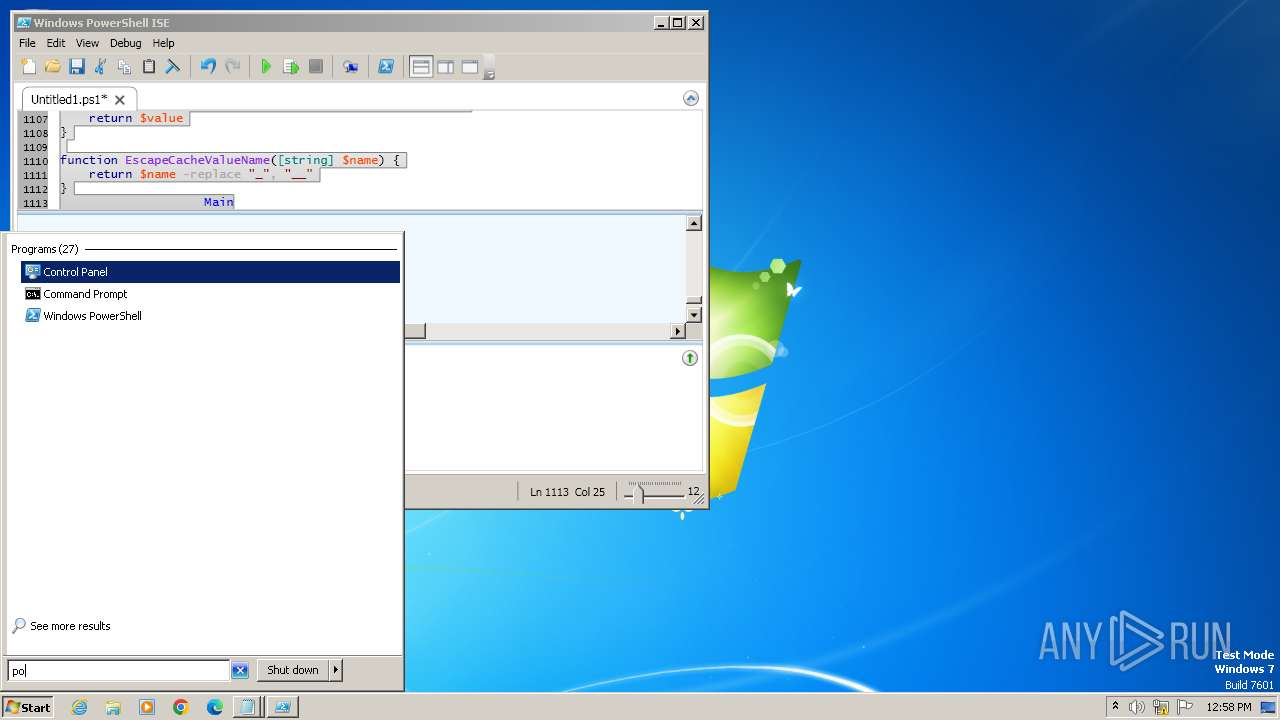Open the volume tray icon
Screen dimensions: 1280x720
pyautogui.click(x=1137, y=707)
